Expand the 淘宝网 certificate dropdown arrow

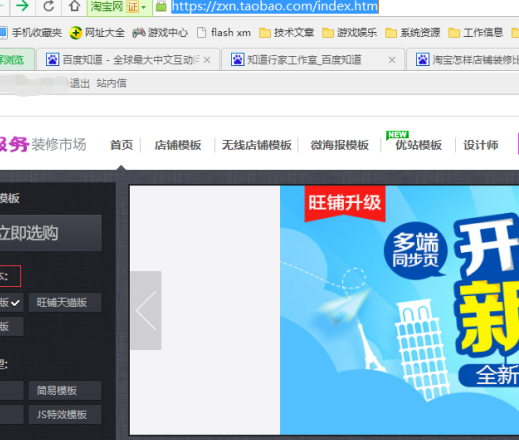[x=144, y=7]
